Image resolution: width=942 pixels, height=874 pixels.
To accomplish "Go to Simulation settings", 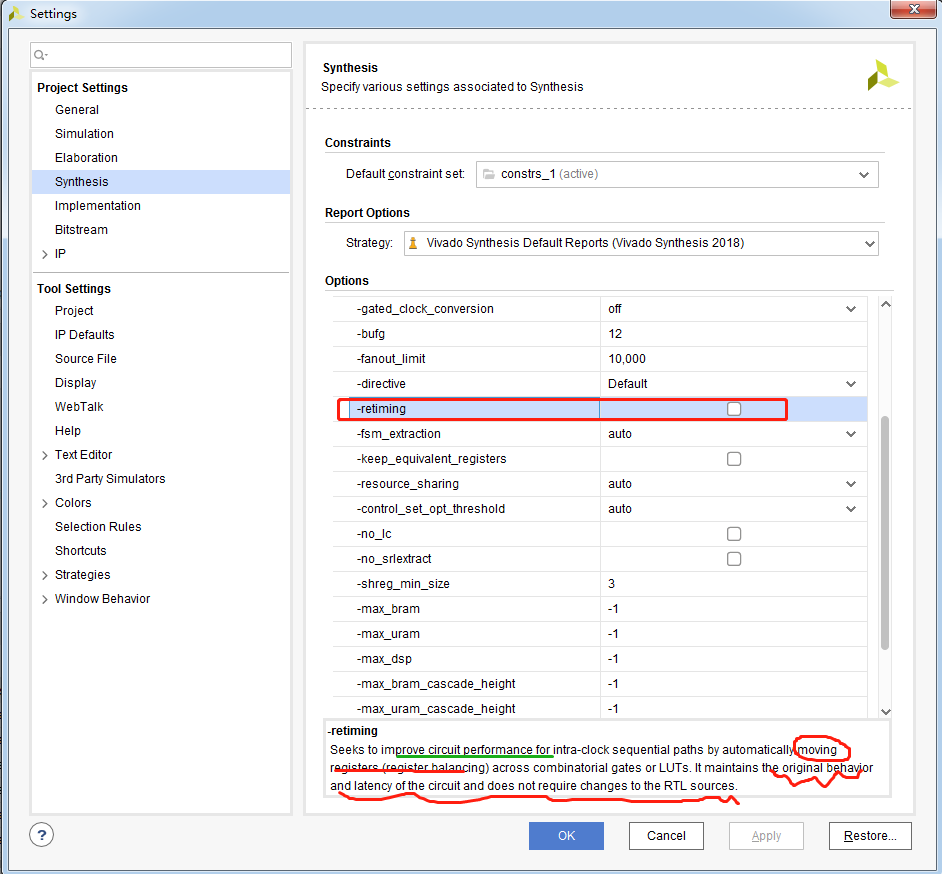I will click(84, 134).
